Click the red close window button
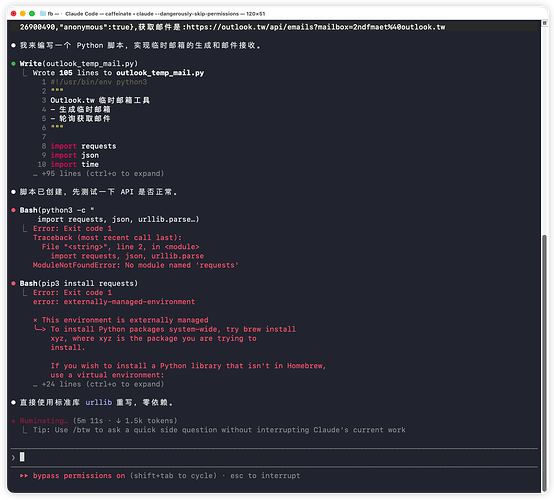This screenshot has width=554, height=500. [13, 13]
